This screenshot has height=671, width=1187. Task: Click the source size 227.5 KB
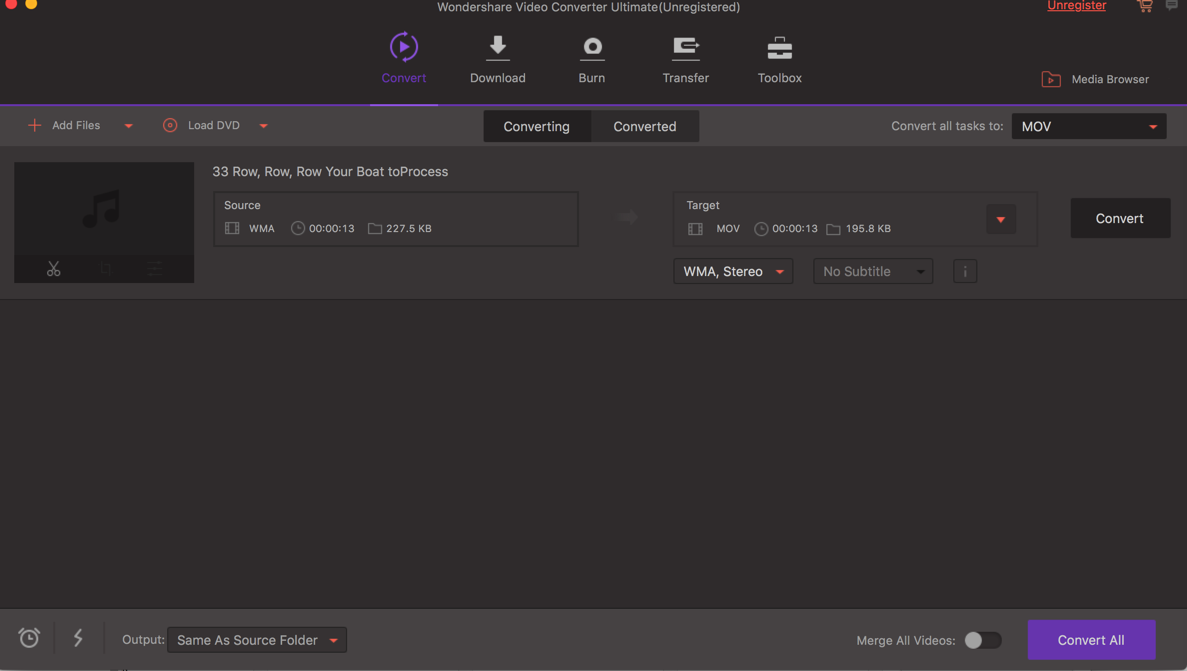[409, 228]
